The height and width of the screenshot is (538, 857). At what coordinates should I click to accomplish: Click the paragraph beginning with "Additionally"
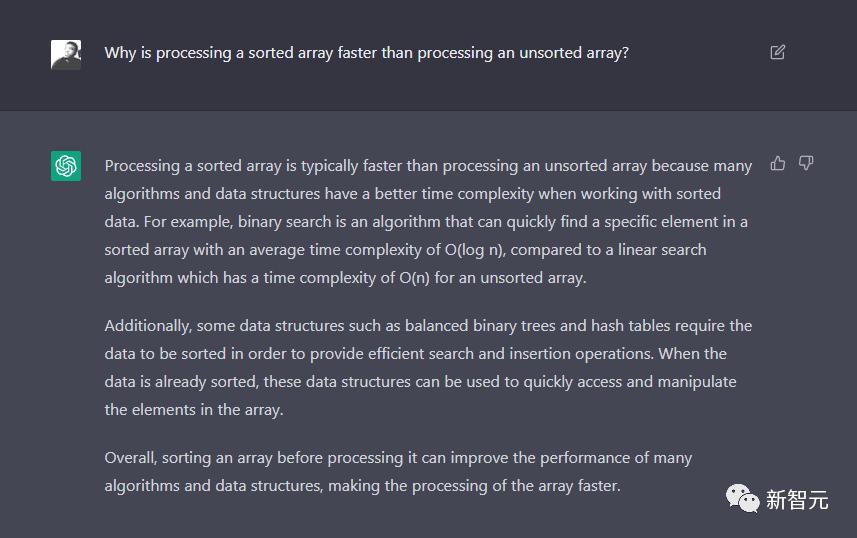[428, 367]
